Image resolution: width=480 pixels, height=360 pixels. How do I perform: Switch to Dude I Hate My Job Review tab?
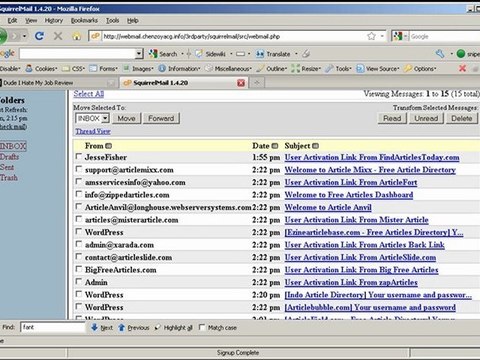57,83
